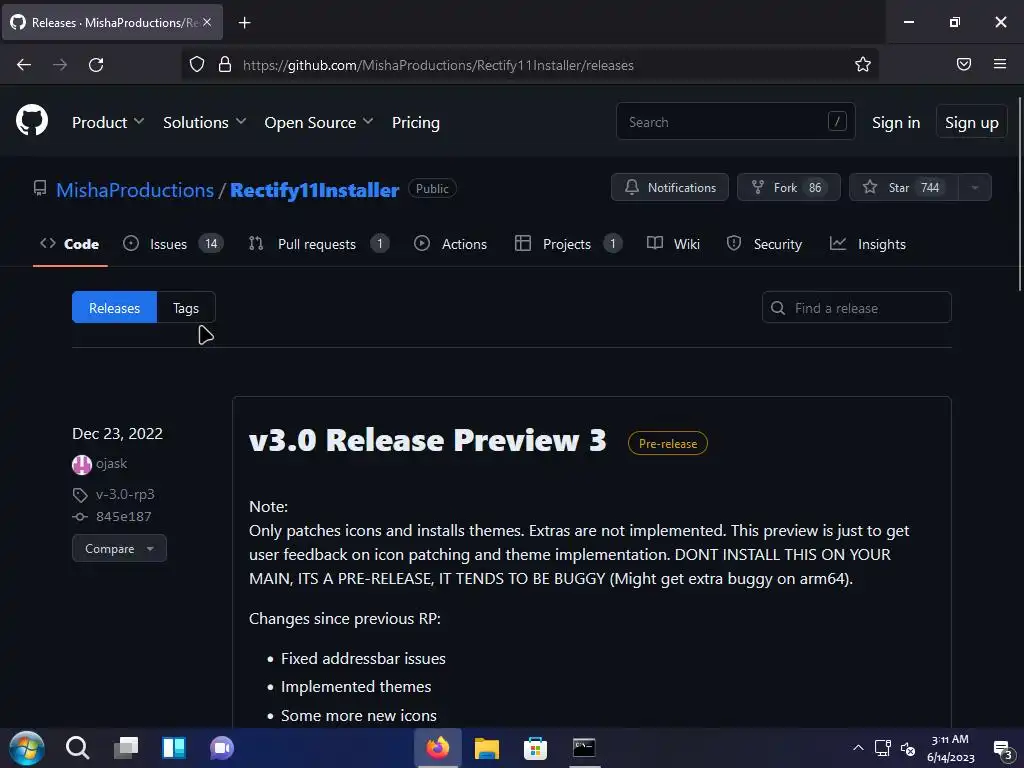This screenshot has width=1024, height=768.
Task: Click the Sign in link
Action: pos(895,123)
